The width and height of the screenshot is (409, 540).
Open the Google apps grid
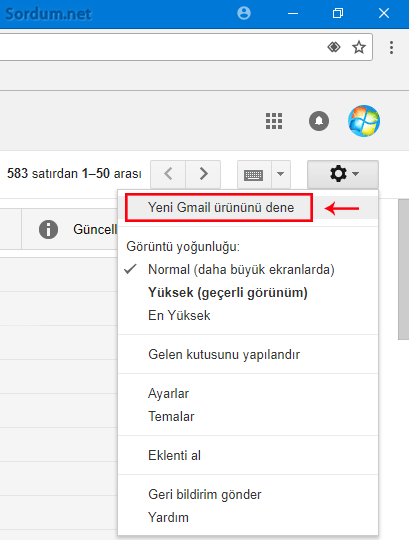click(274, 121)
